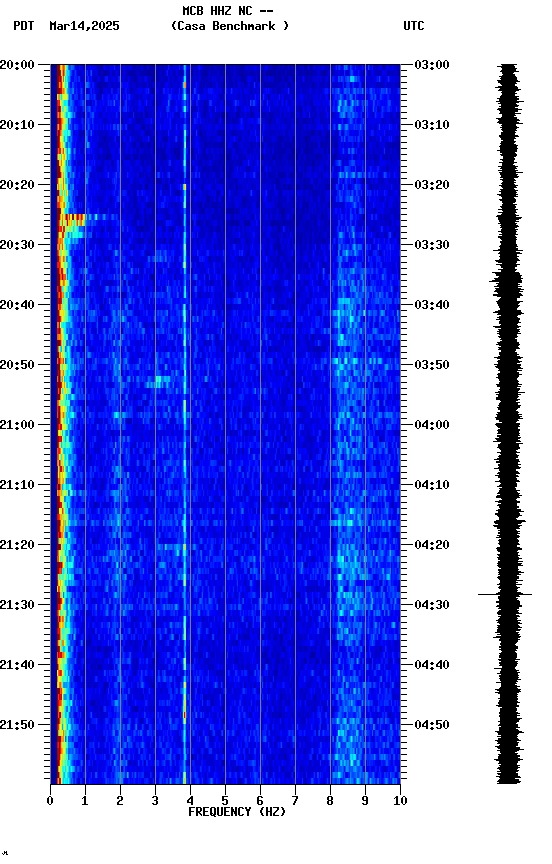
Task: Click the 2 Hz frequency tick label
Action: point(120,801)
